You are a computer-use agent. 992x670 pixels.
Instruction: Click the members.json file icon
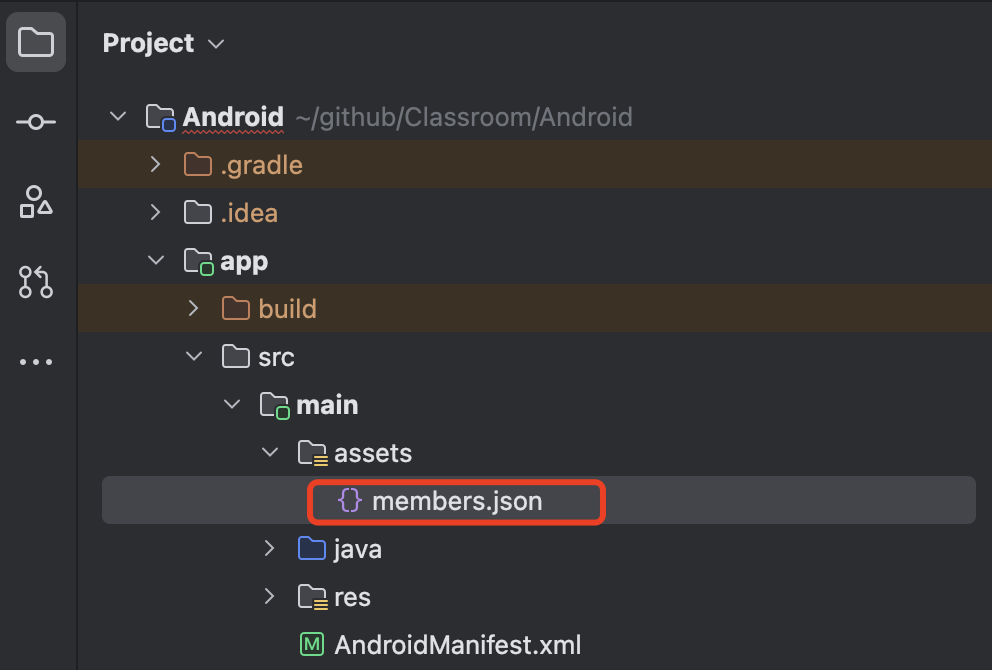point(349,501)
